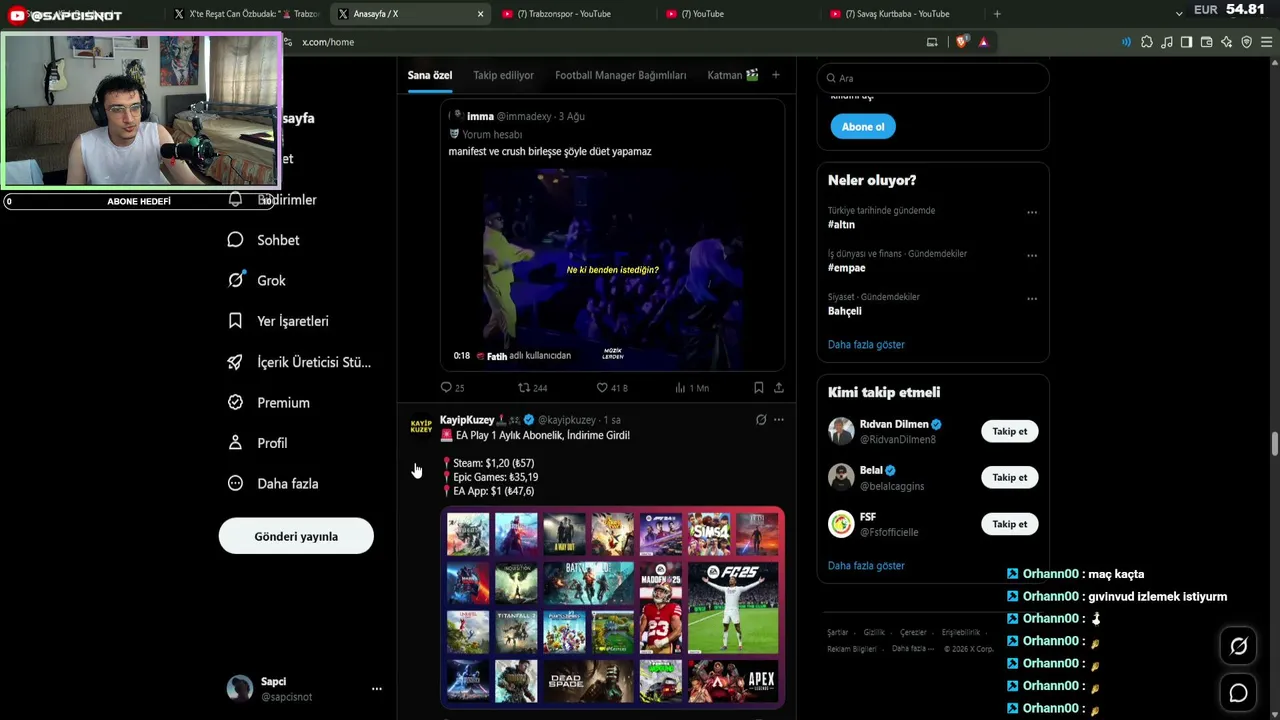Click the page vertical scrollbar thumb
1280x720 pixels.
1275,443
